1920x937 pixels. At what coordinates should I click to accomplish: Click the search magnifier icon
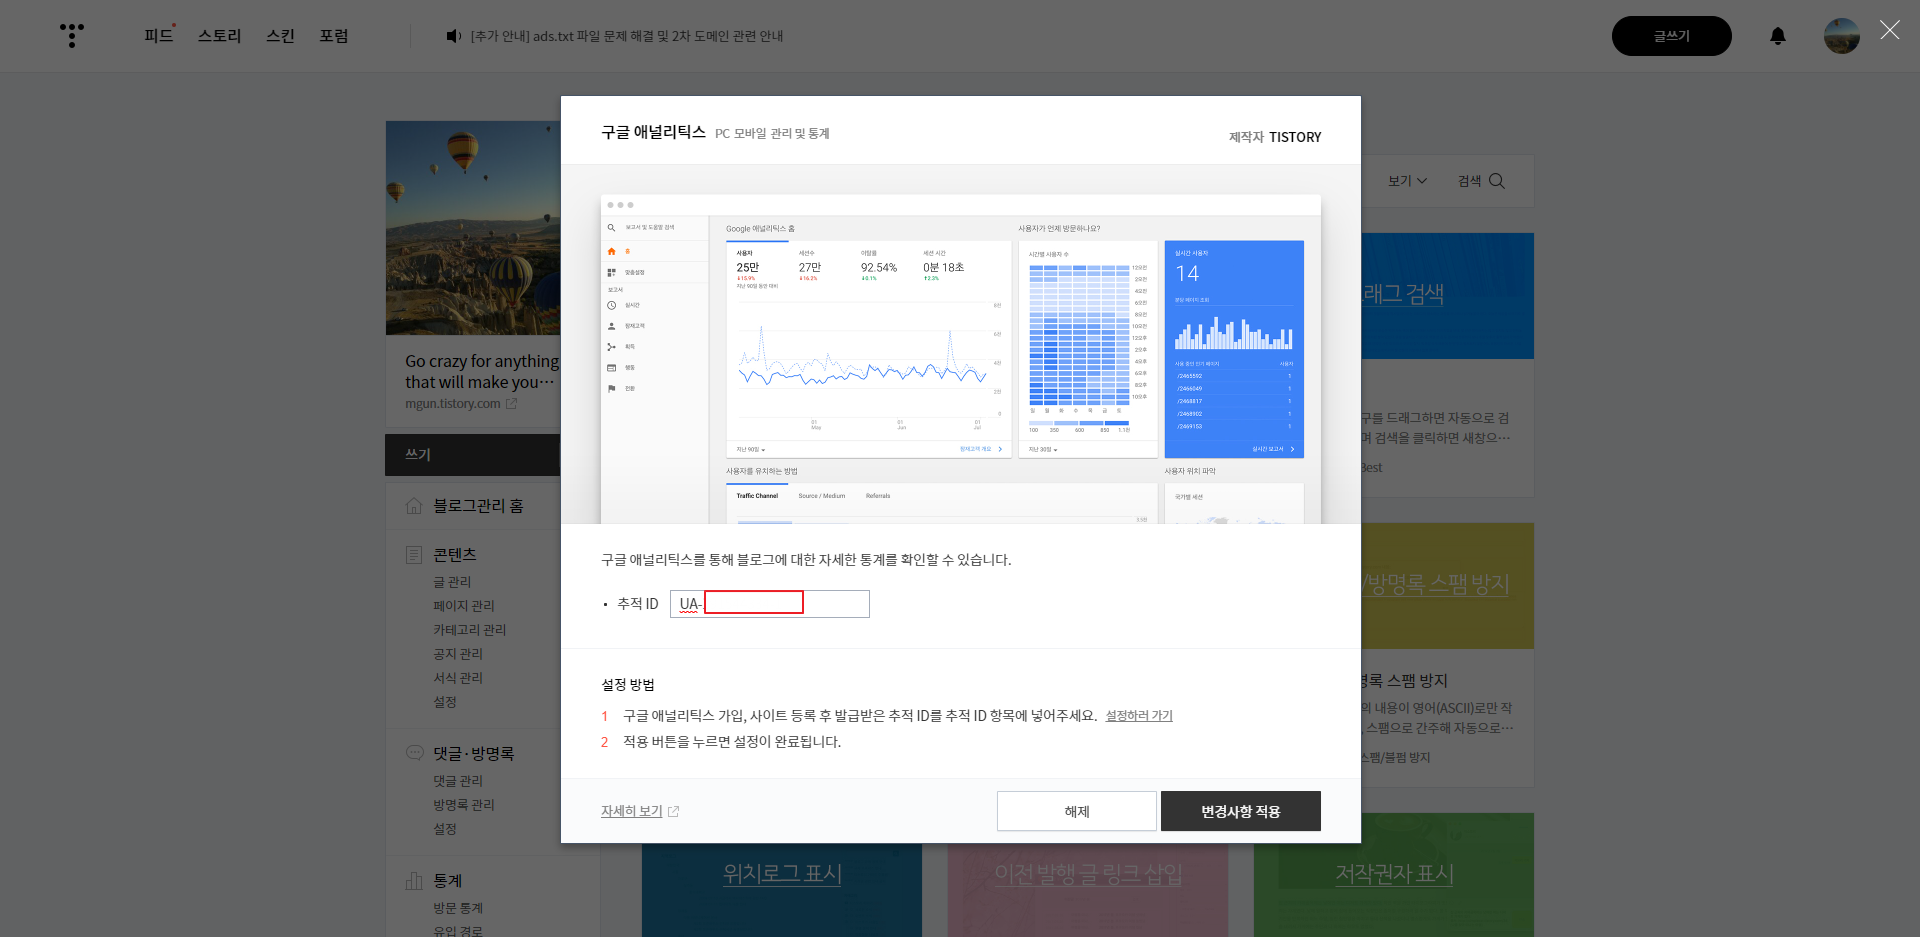click(x=1497, y=181)
